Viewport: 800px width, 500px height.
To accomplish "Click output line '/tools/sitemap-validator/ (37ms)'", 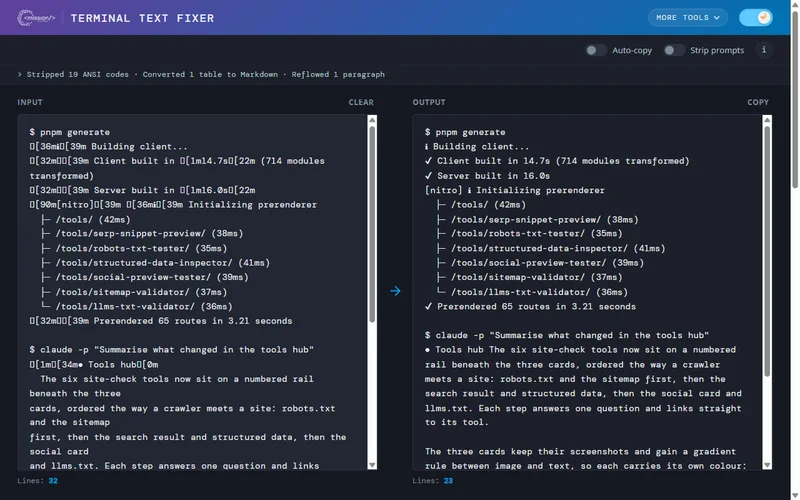I will 530,277.
